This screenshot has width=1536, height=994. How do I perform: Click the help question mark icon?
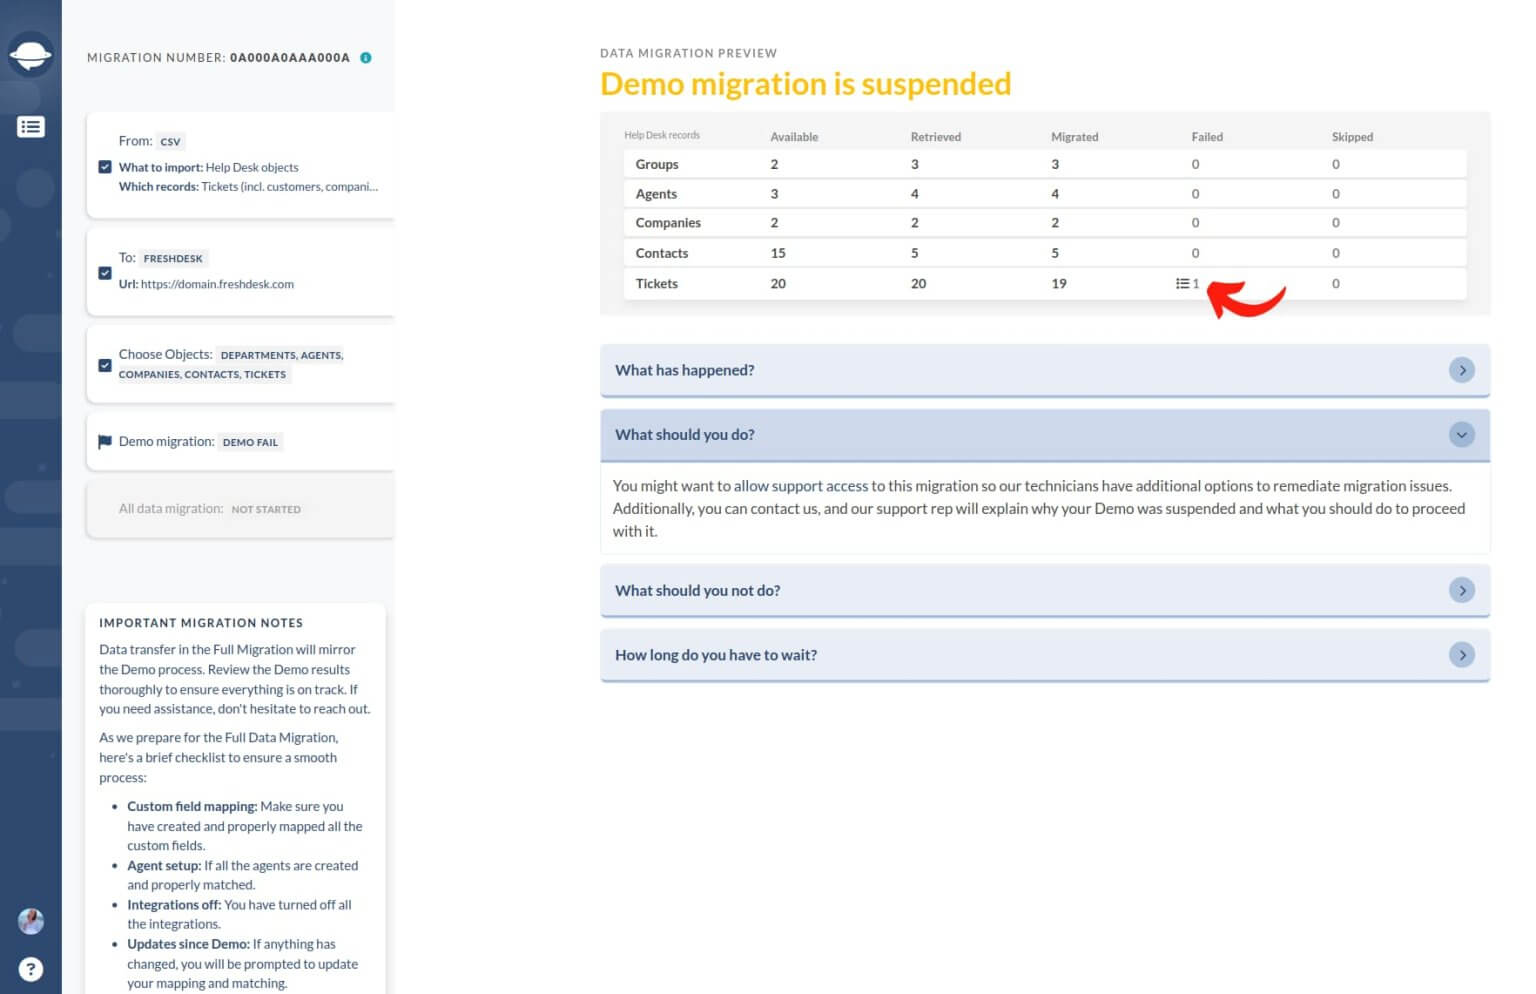pyautogui.click(x=31, y=968)
